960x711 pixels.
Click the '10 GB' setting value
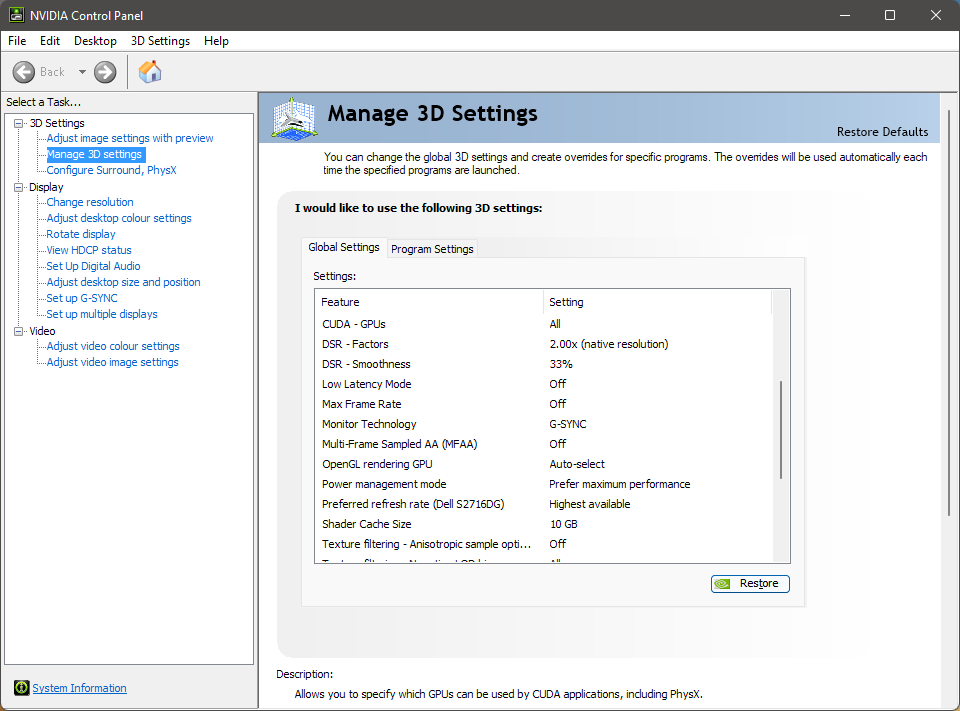click(563, 524)
